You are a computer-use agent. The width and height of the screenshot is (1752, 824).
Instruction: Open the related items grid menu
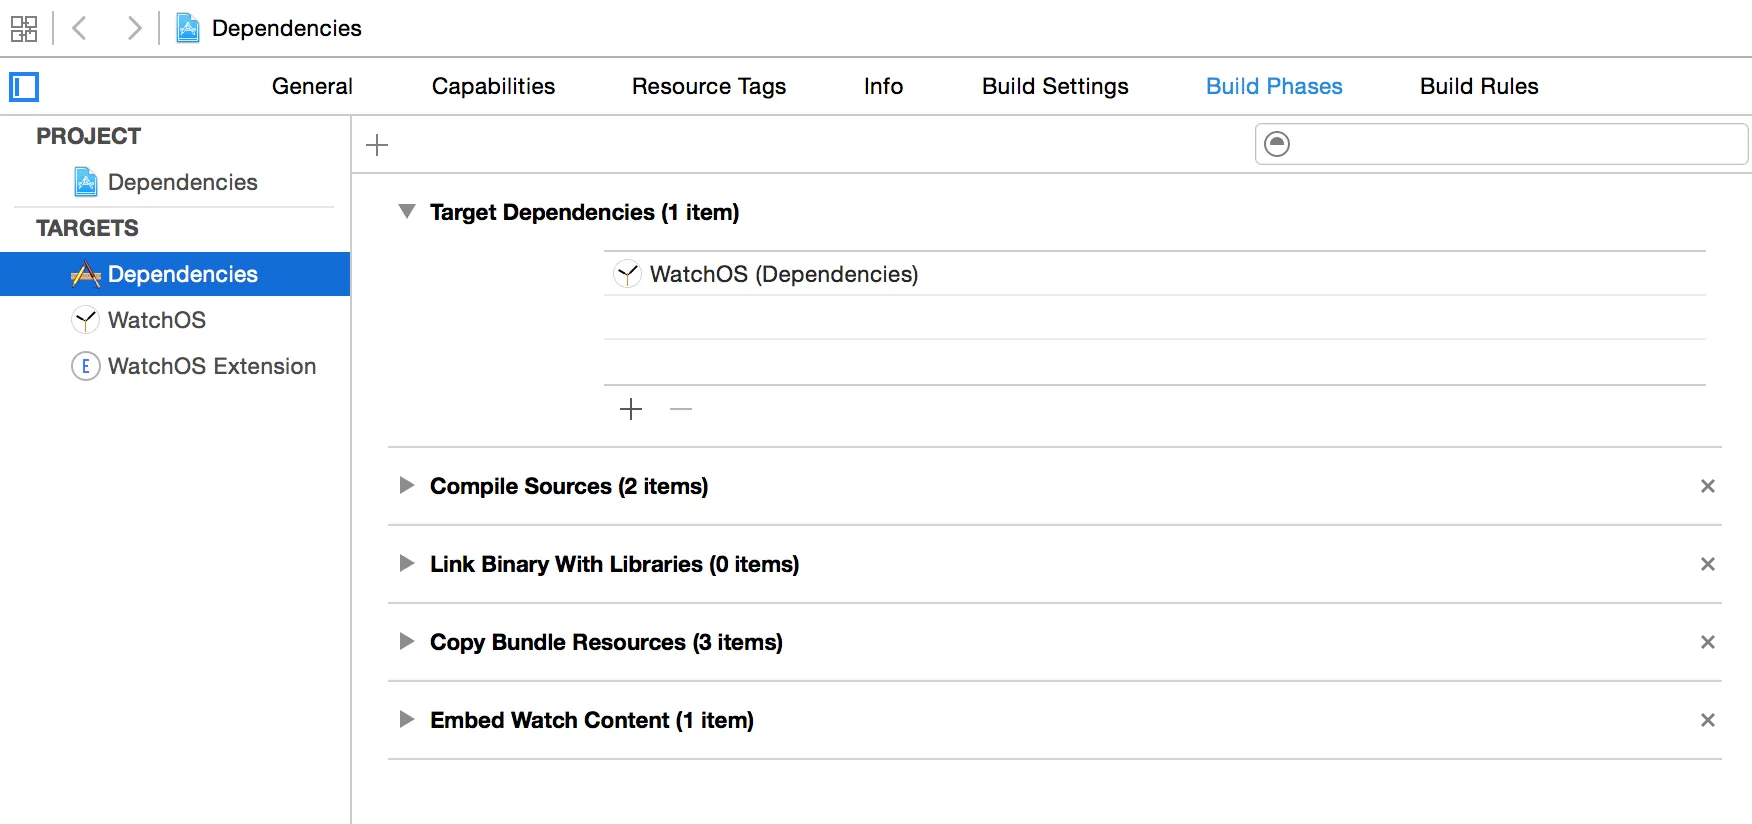pos(24,28)
